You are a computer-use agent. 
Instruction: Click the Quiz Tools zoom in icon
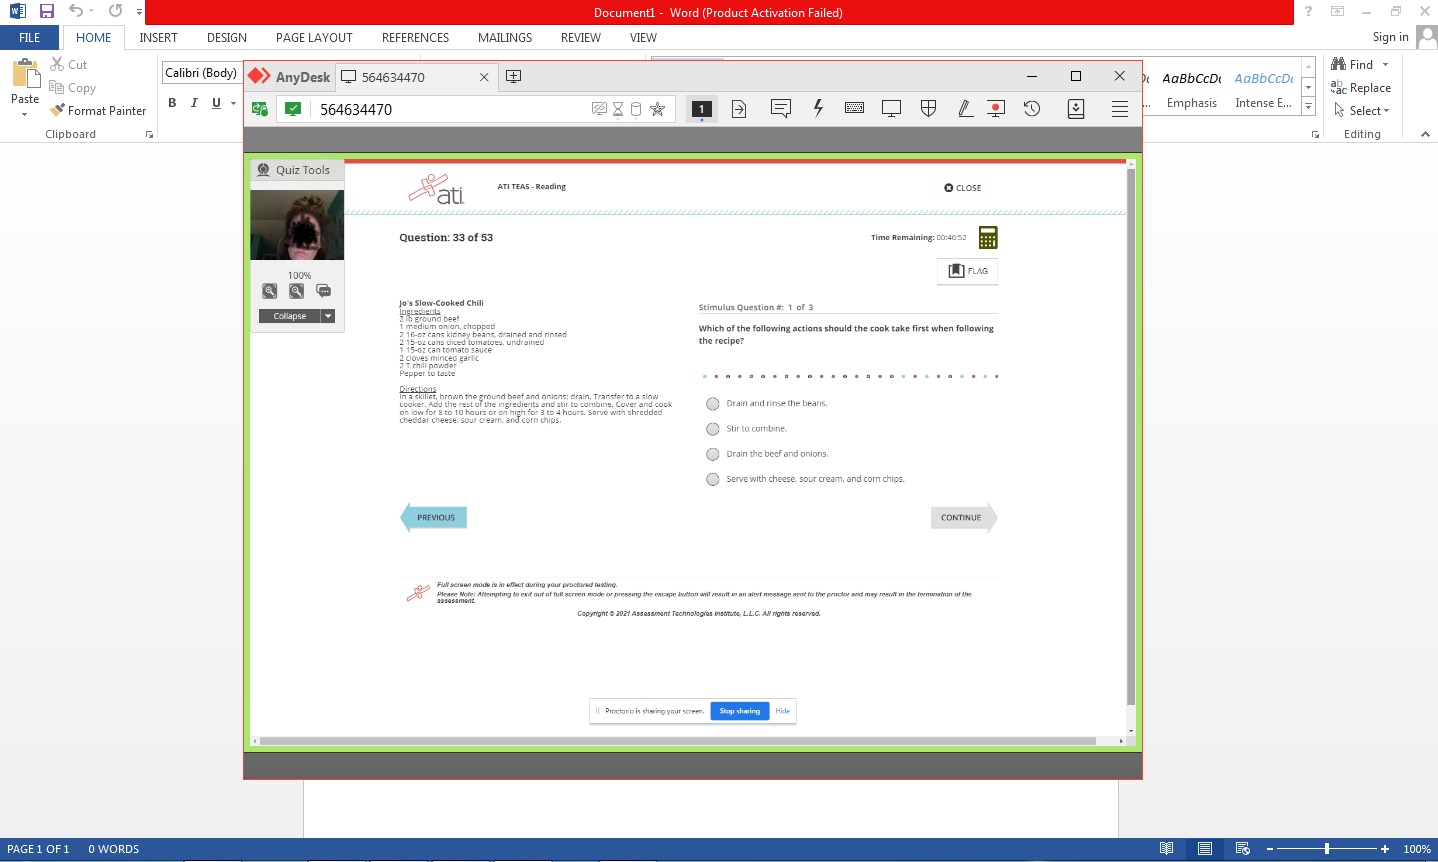coord(270,291)
